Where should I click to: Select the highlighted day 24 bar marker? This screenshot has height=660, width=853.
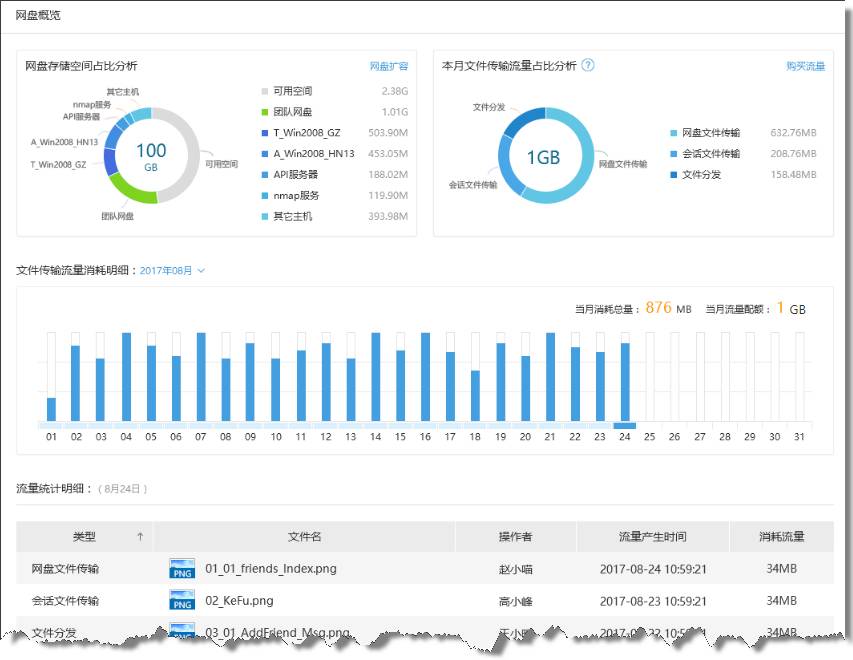pos(624,425)
